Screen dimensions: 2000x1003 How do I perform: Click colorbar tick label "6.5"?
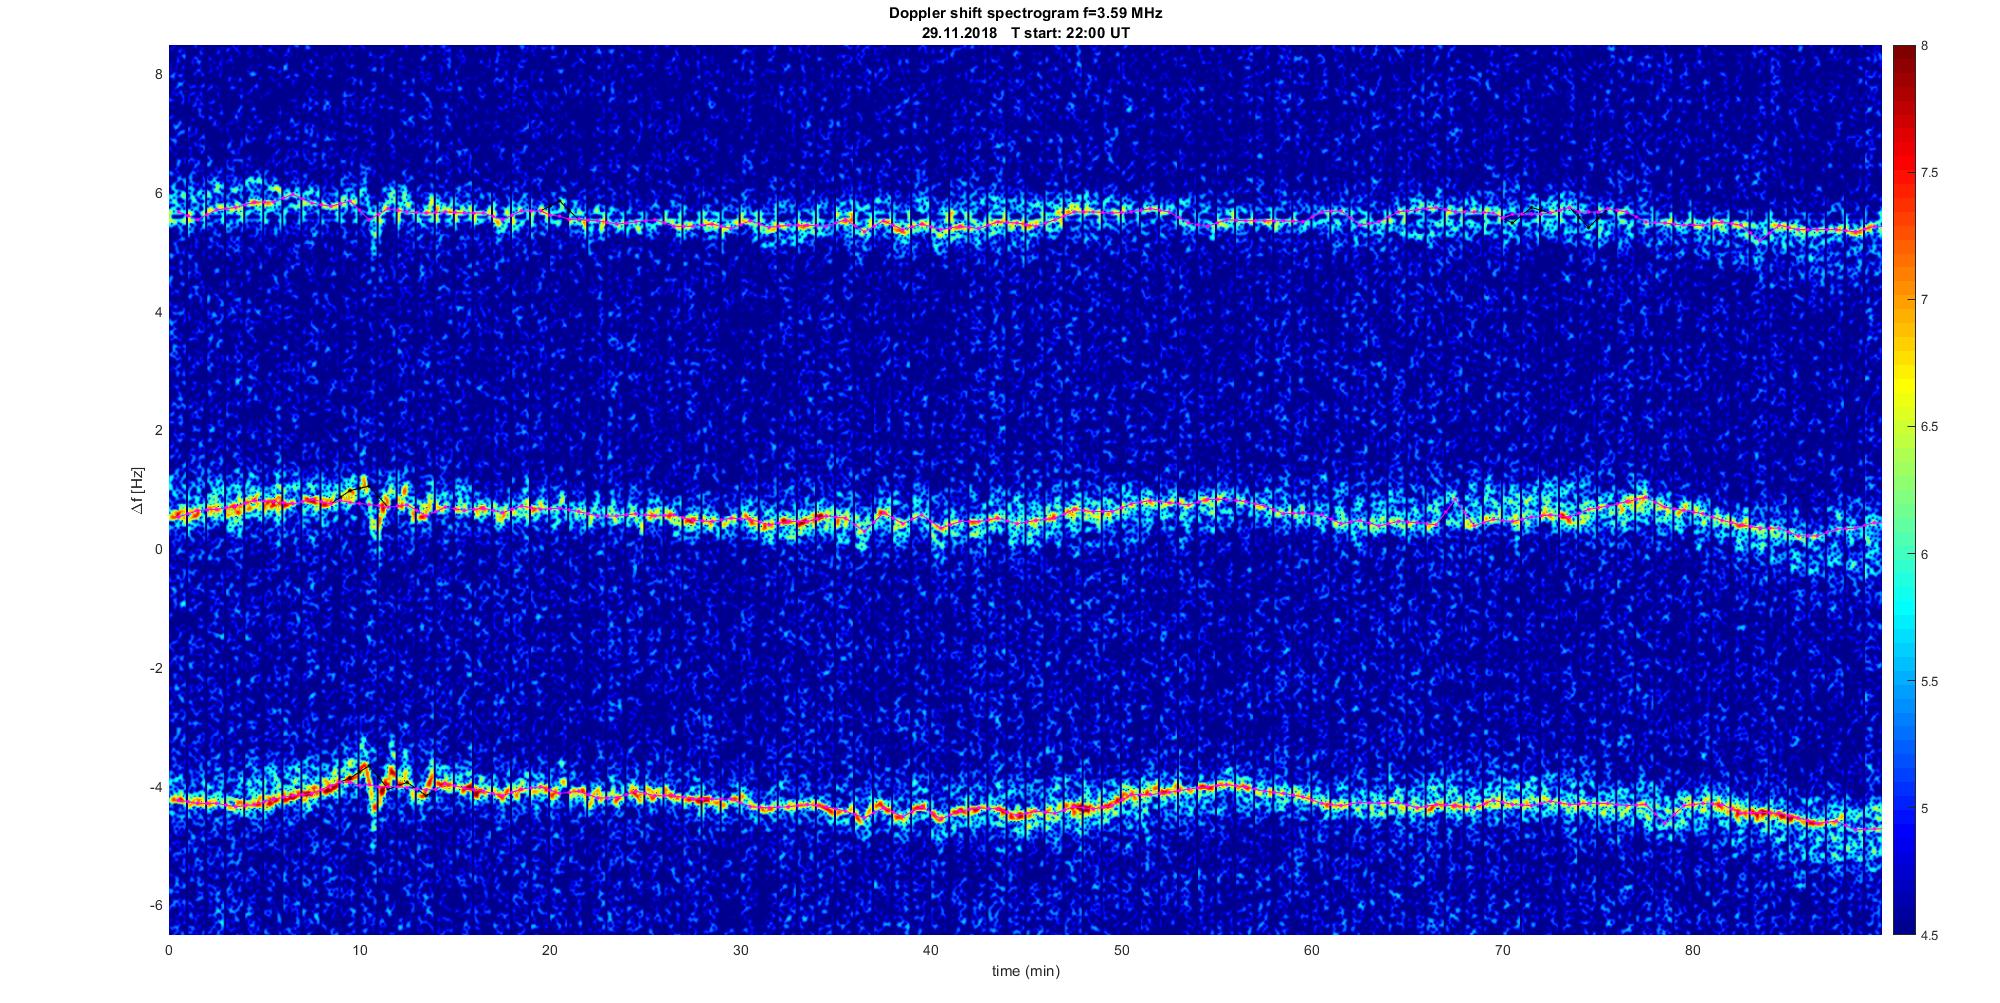pyautogui.click(x=1929, y=427)
